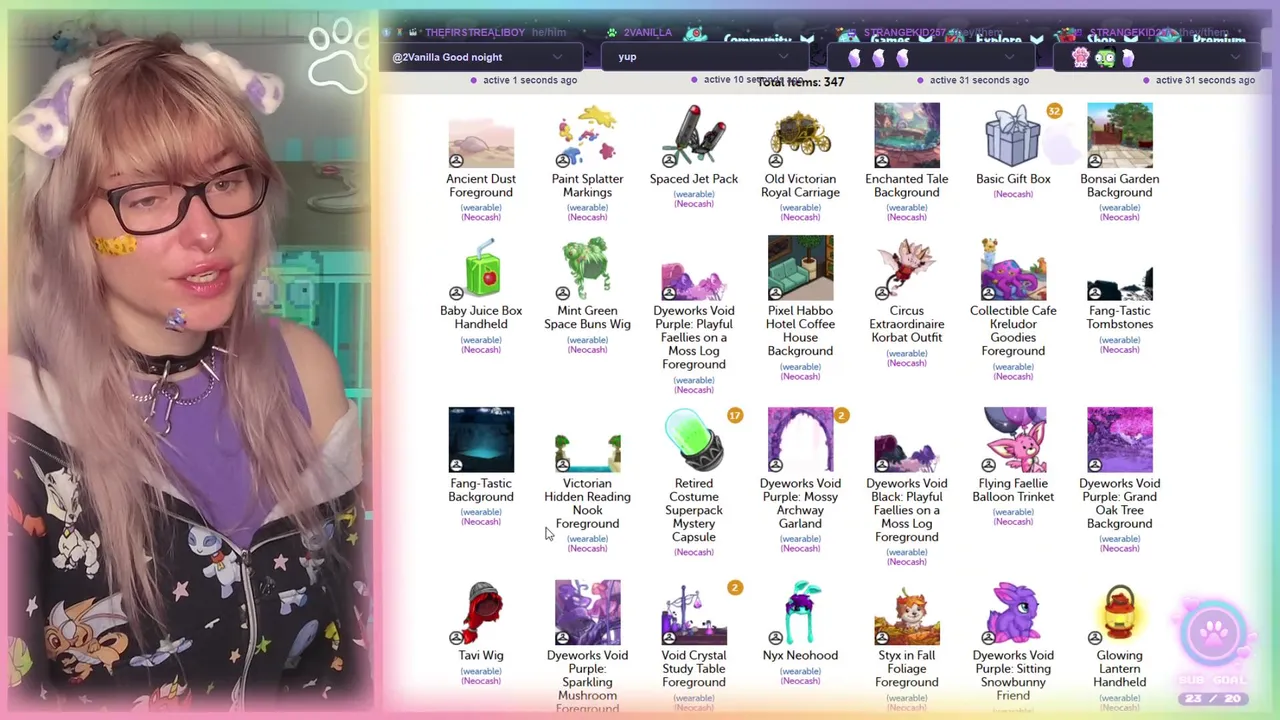Click the 'Mint Green Space Buns Wig' name
This screenshot has width=1280, height=720.
point(587,317)
